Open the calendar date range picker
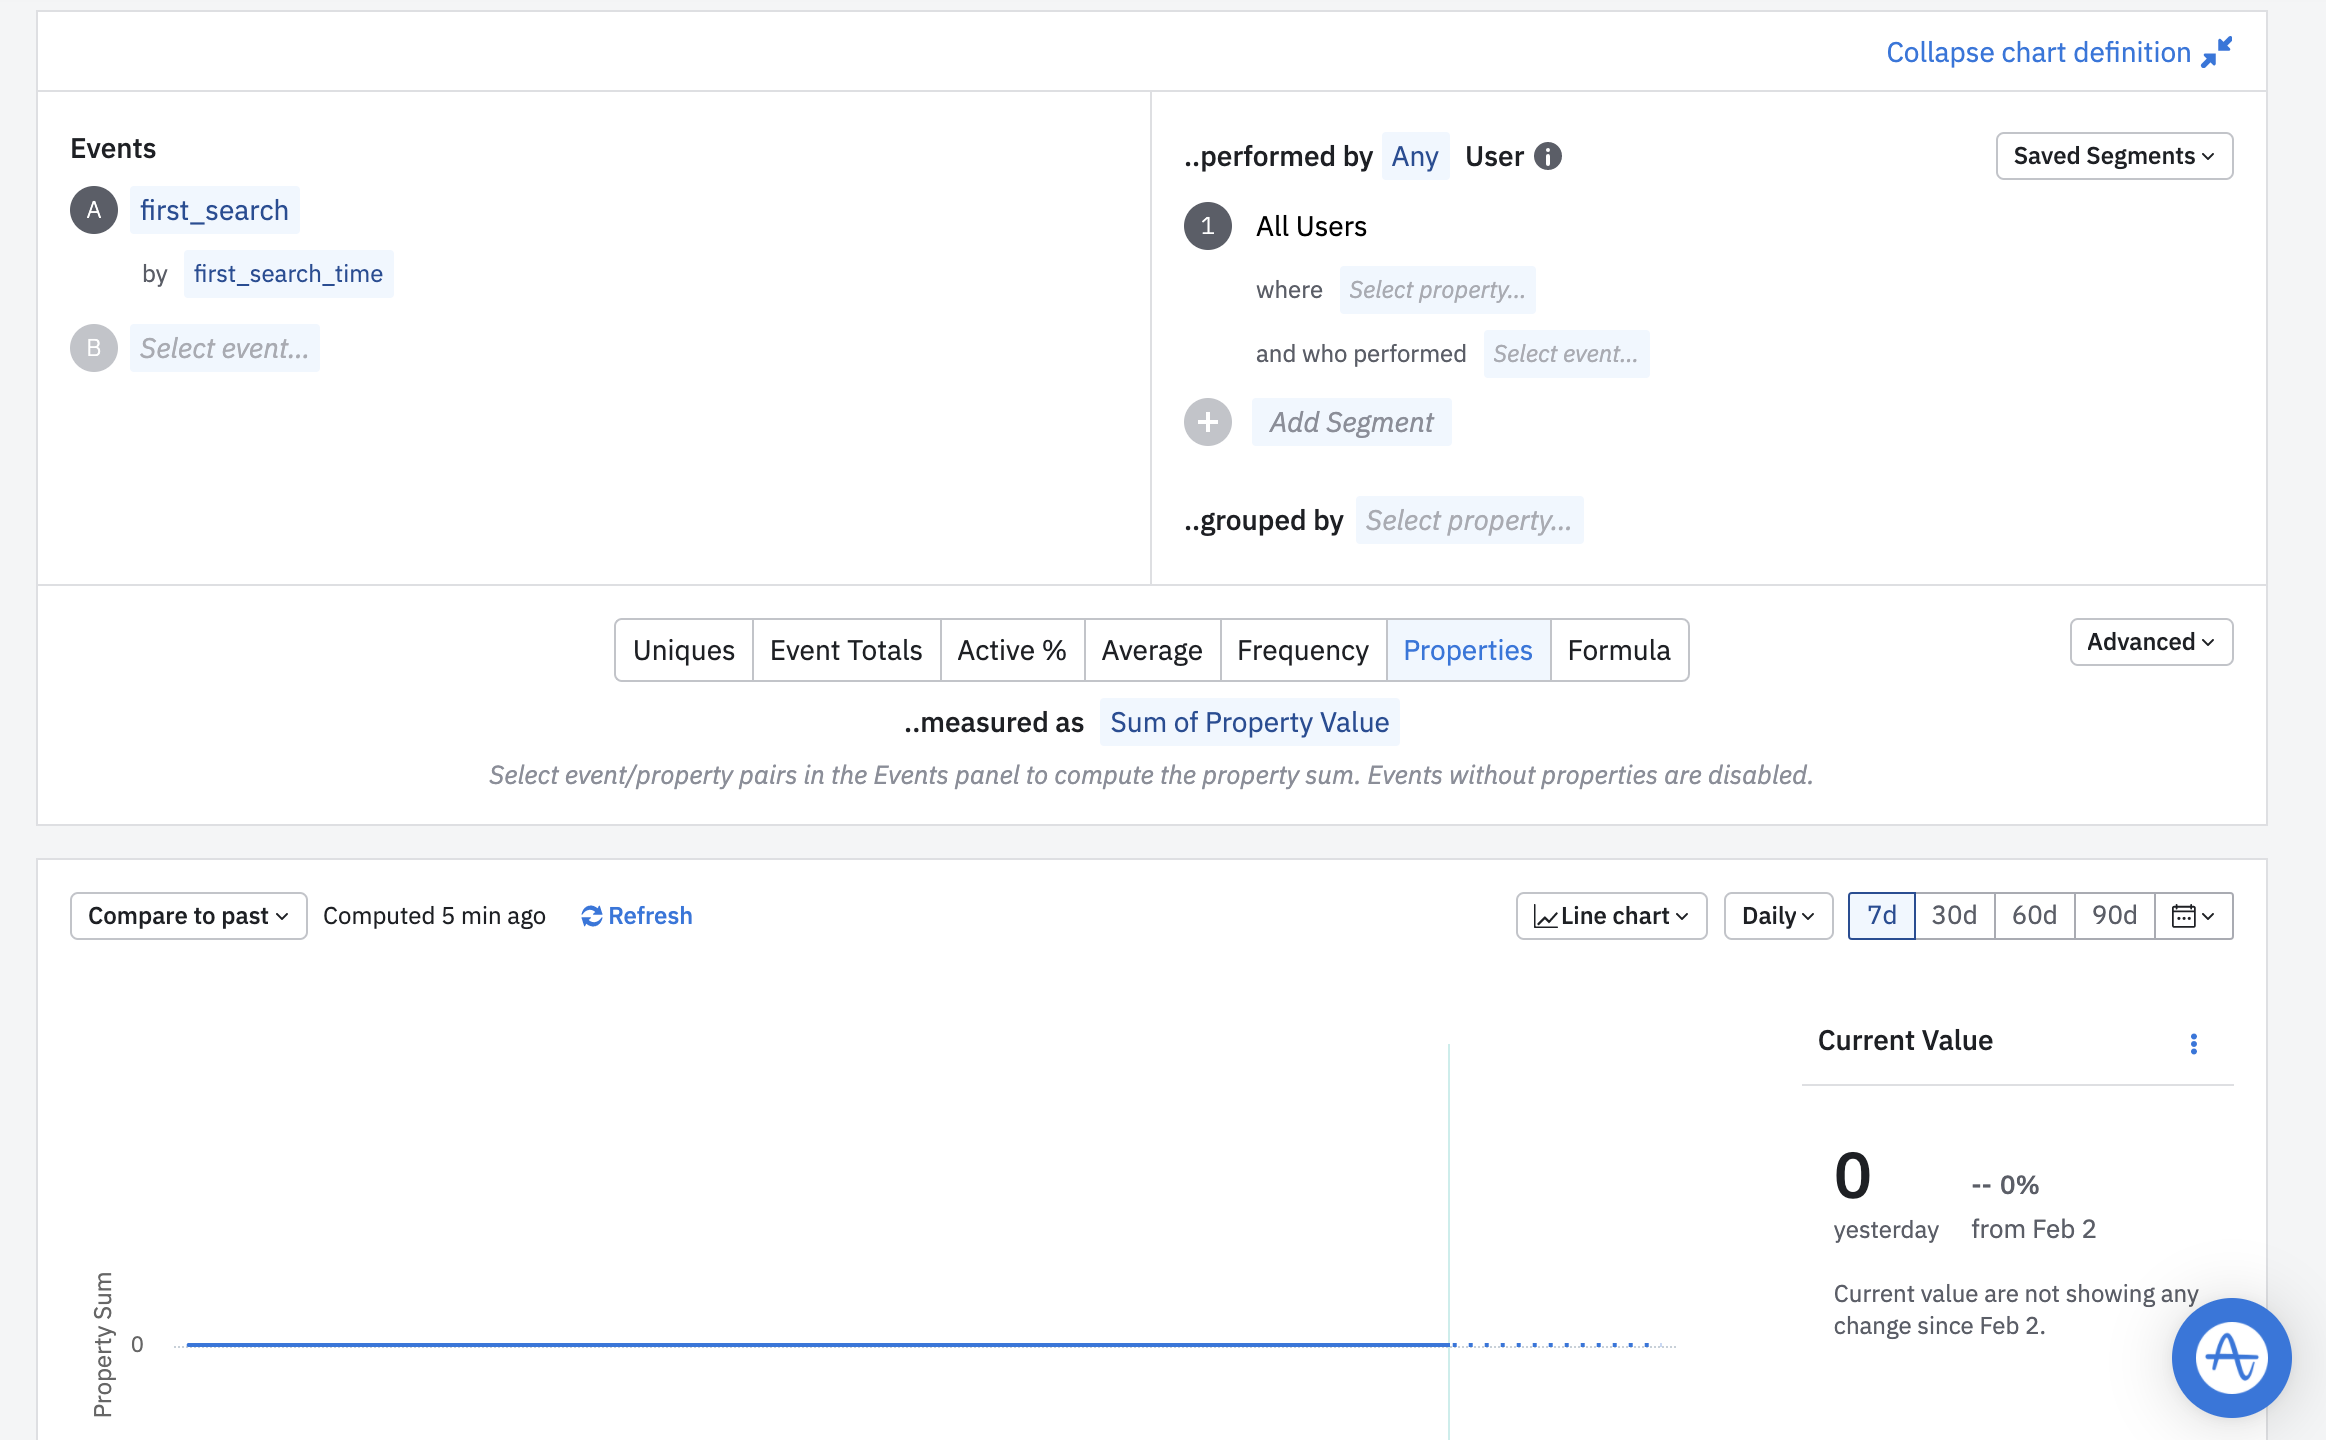Image resolution: width=2326 pixels, height=1440 pixels. (x=2193, y=916)
